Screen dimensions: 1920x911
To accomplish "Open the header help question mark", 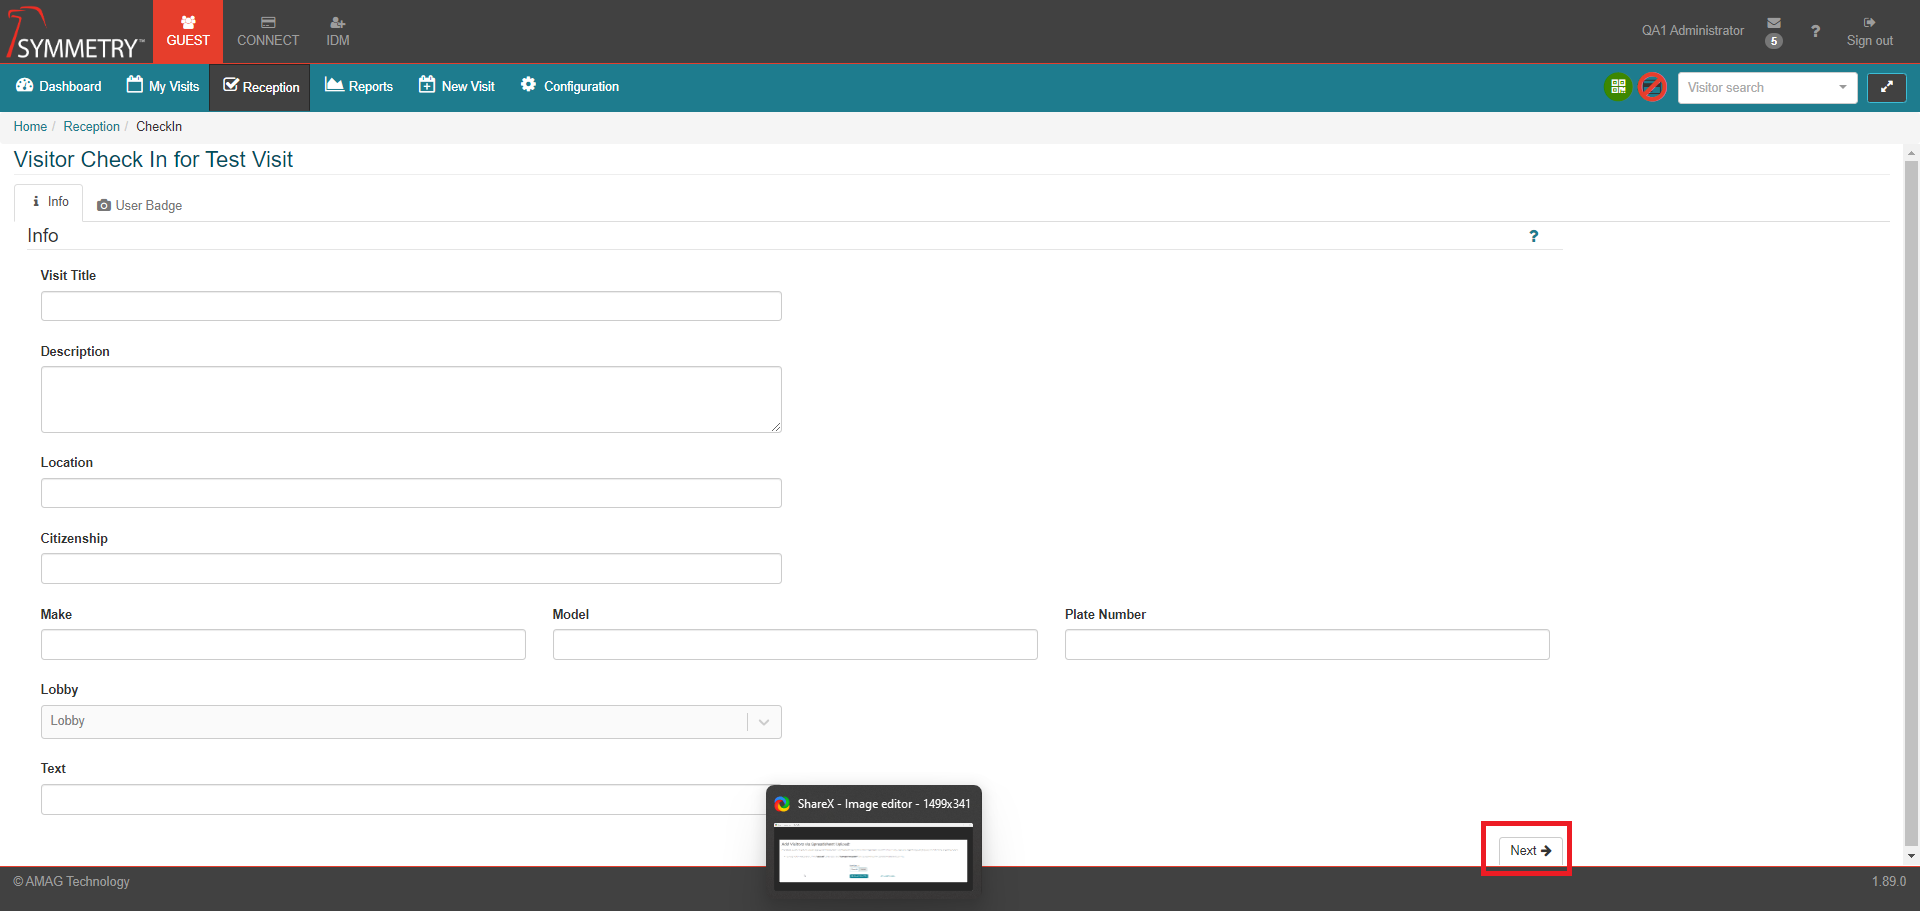I will (x=1815, y=31).
